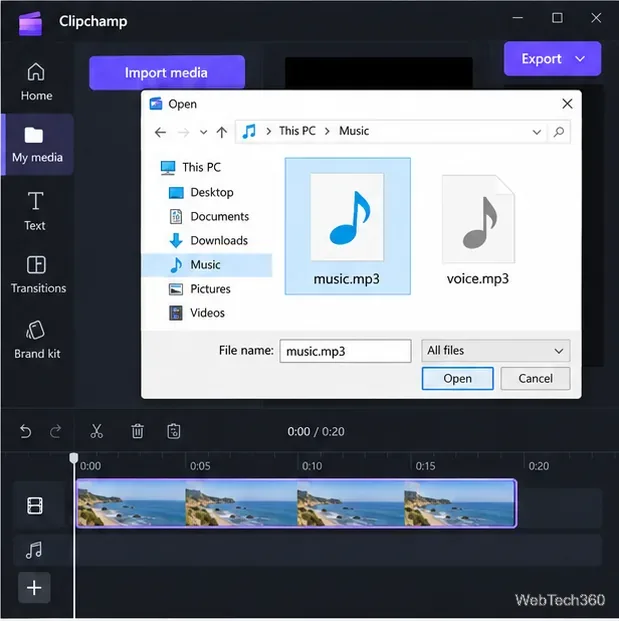Viewport: 619px width, 621px height.
Task: Click the Clipchamp logo icon
Action: [30, 23]
